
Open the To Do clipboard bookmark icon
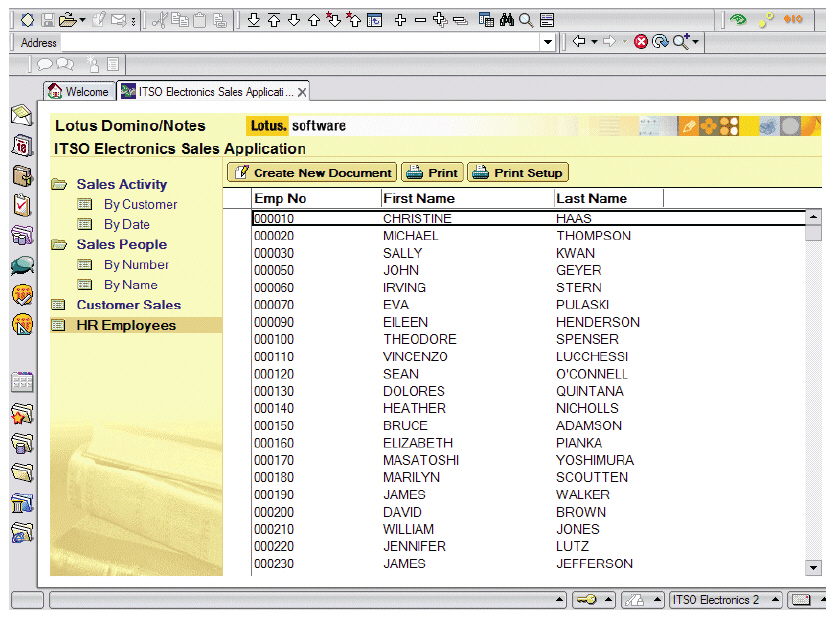click(22, 205)
